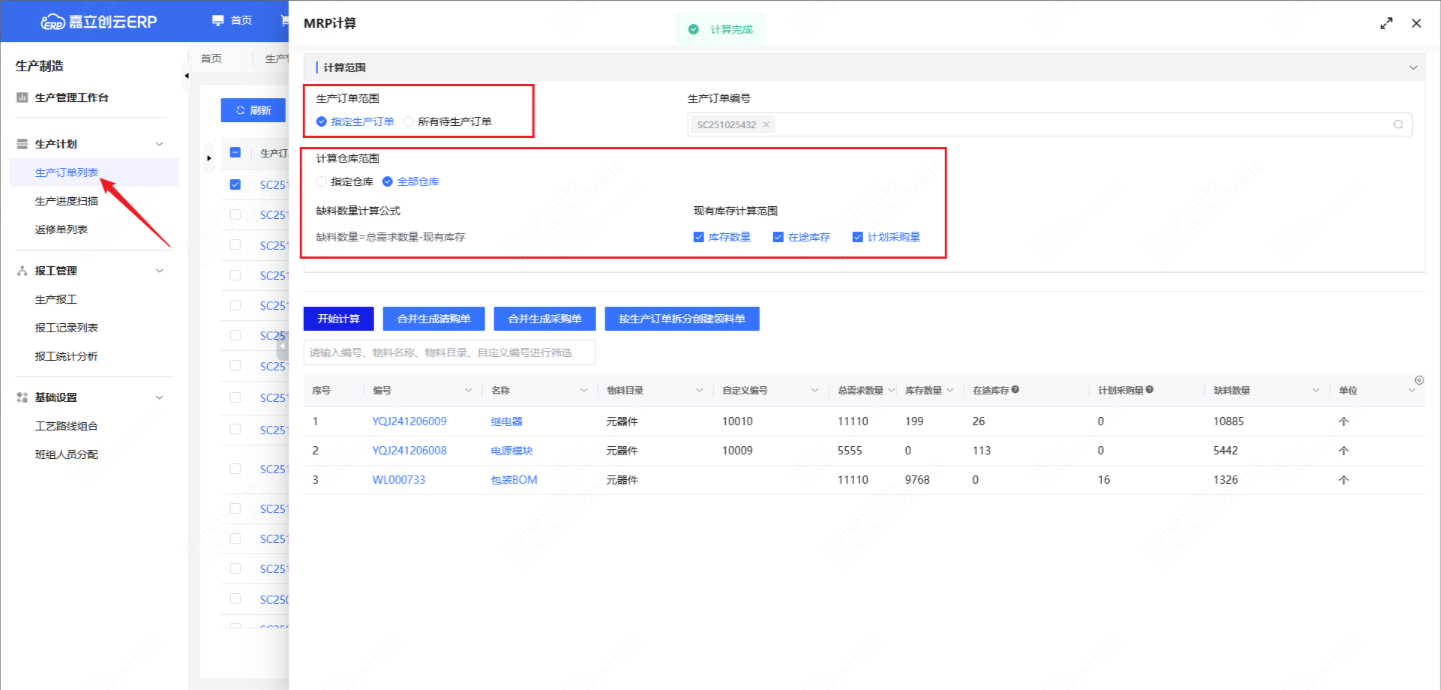Image resolution: width=1441 pixels, height=690 pixels.
Task: Focus the material filter search box
Action: (449, 352)
